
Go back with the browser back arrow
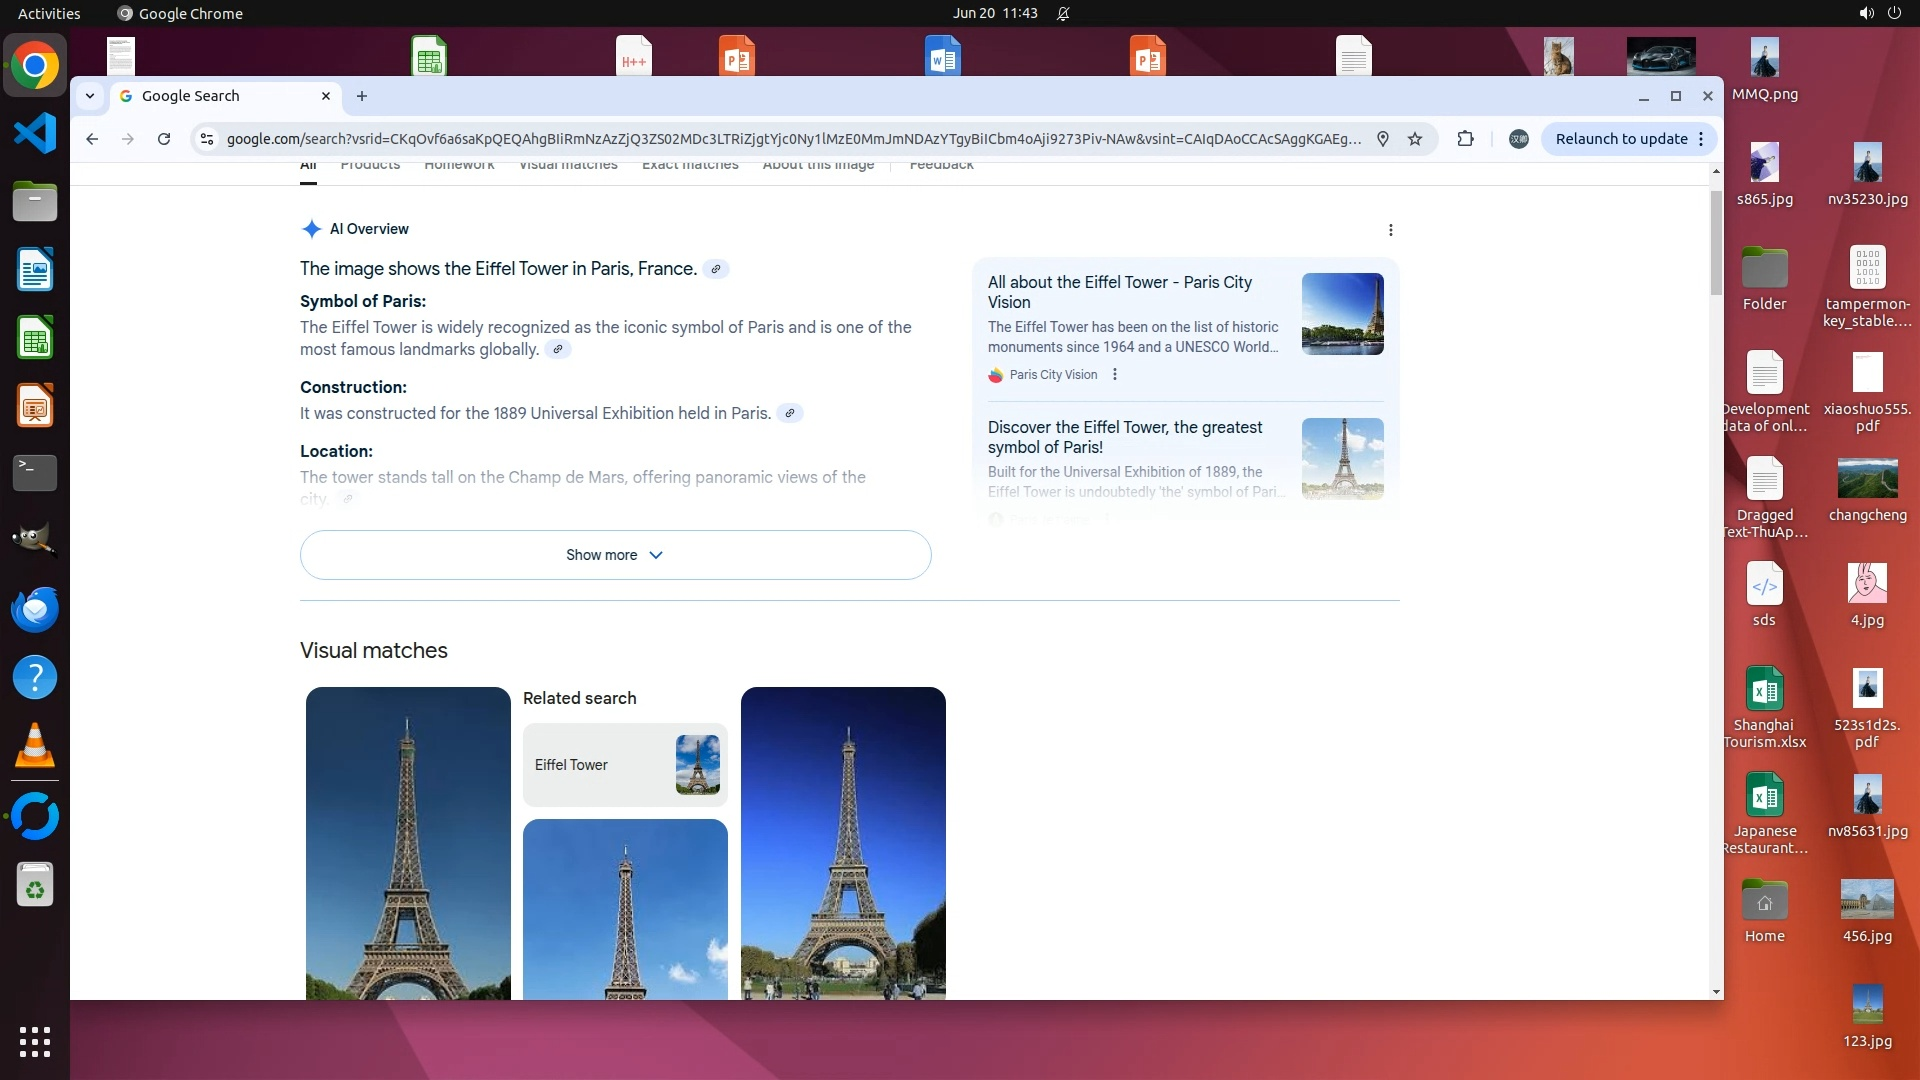pyautogui.click(x=92, y=139)
